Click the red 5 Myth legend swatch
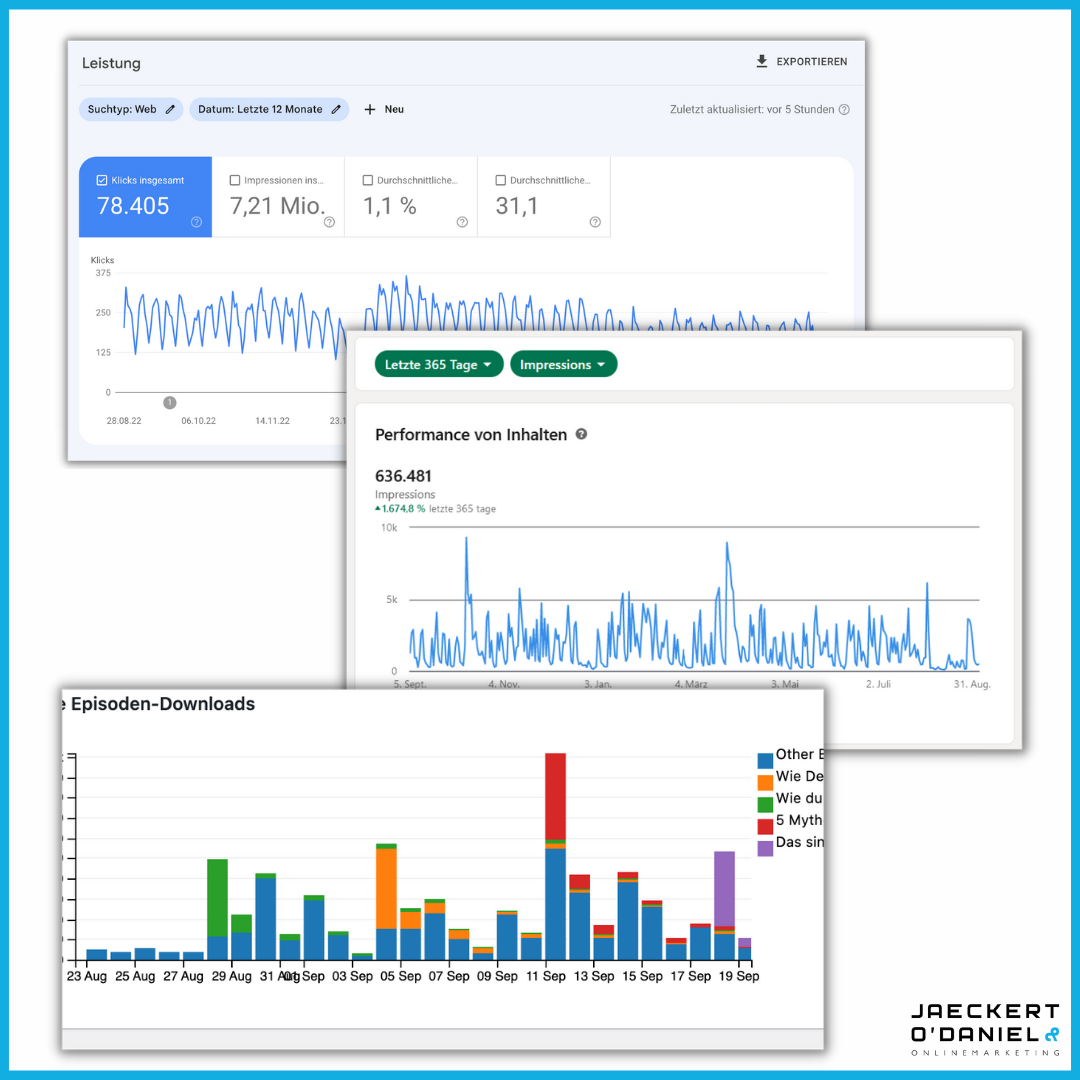The height and width of the screenshot is (1080, 1080). (x=765, y=827)
